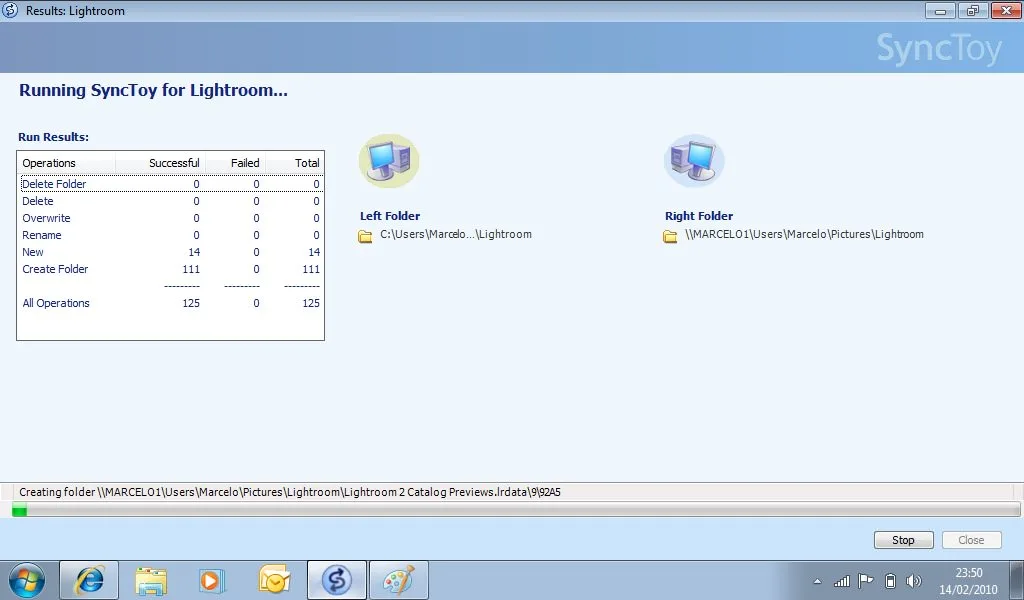Click the Left Folder label
Image resolution: width=1024 pixels, height=600 pixels.
click(390, 216)
